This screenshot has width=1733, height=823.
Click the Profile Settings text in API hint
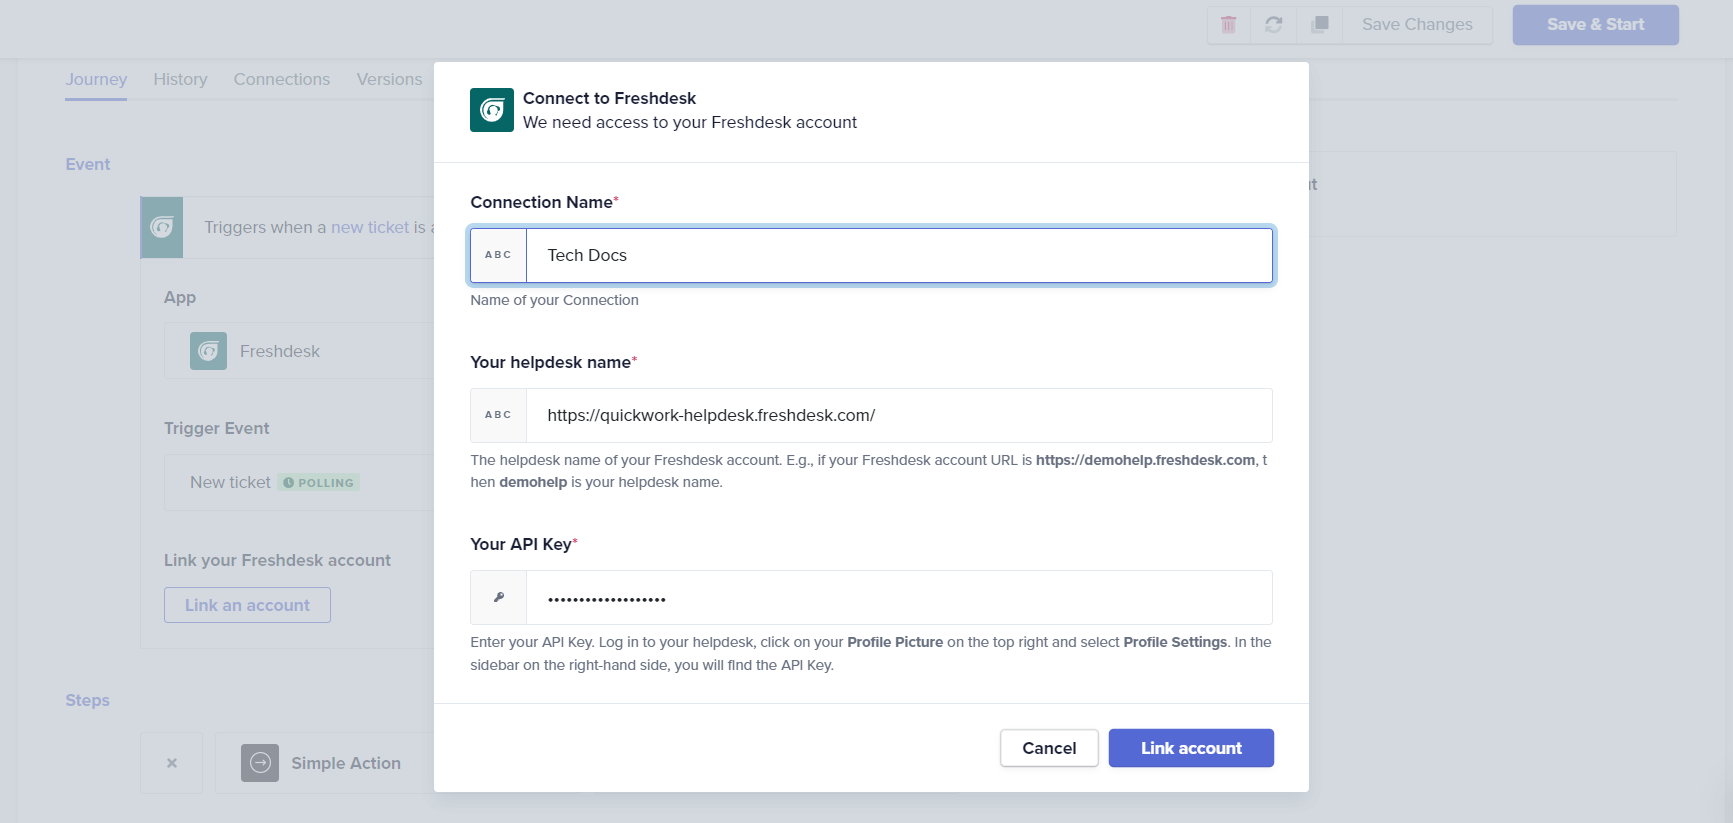(x=1175, y=642)
